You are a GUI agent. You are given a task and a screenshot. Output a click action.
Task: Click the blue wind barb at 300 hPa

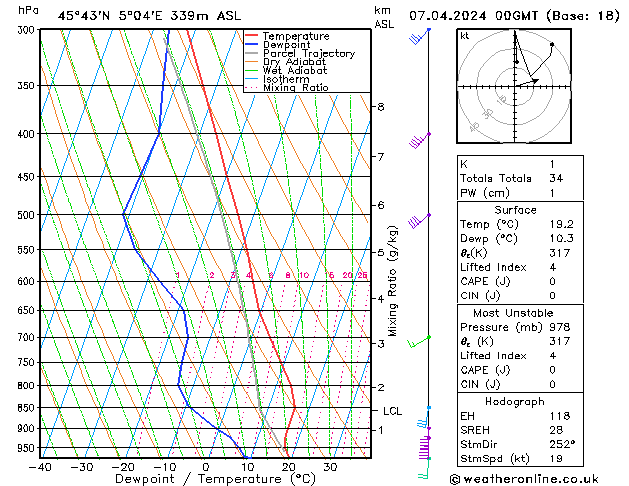(x=418, y=36)
